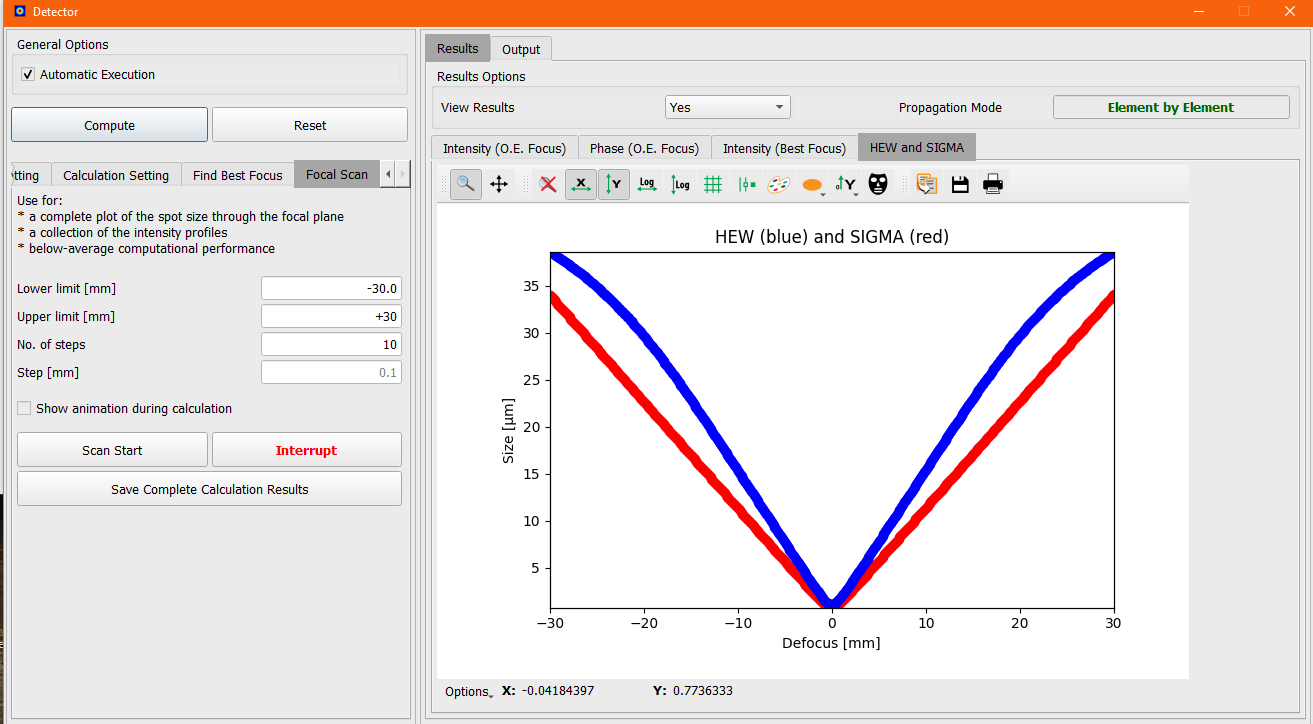
Task: Edit the Lower limit [mm] input field
Action: pyautogui.click(x=331, y=288)
